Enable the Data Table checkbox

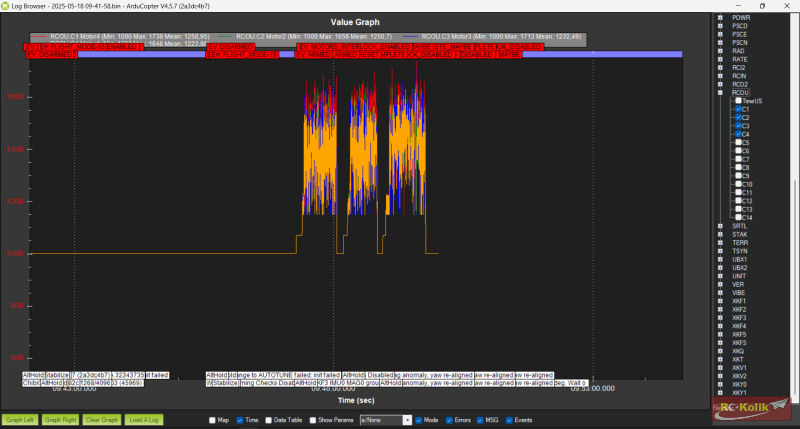[268, 420]
